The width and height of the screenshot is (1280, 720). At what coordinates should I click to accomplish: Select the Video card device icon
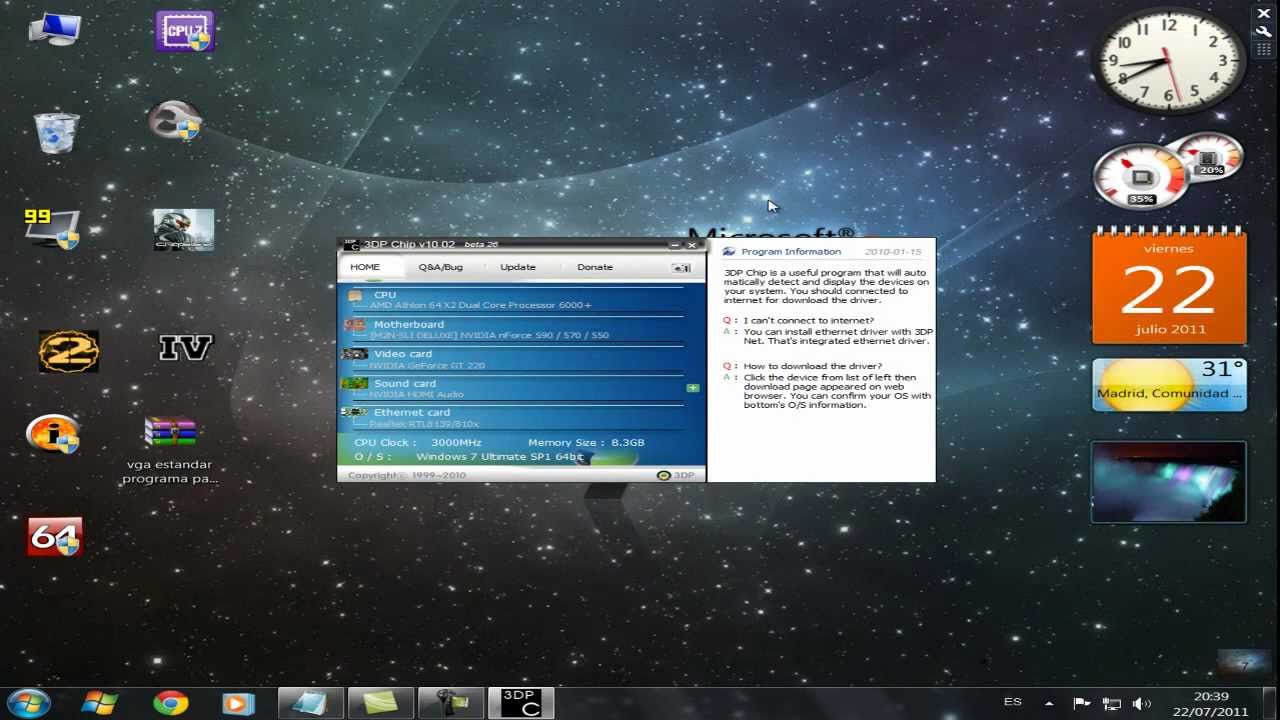[354, 354]
